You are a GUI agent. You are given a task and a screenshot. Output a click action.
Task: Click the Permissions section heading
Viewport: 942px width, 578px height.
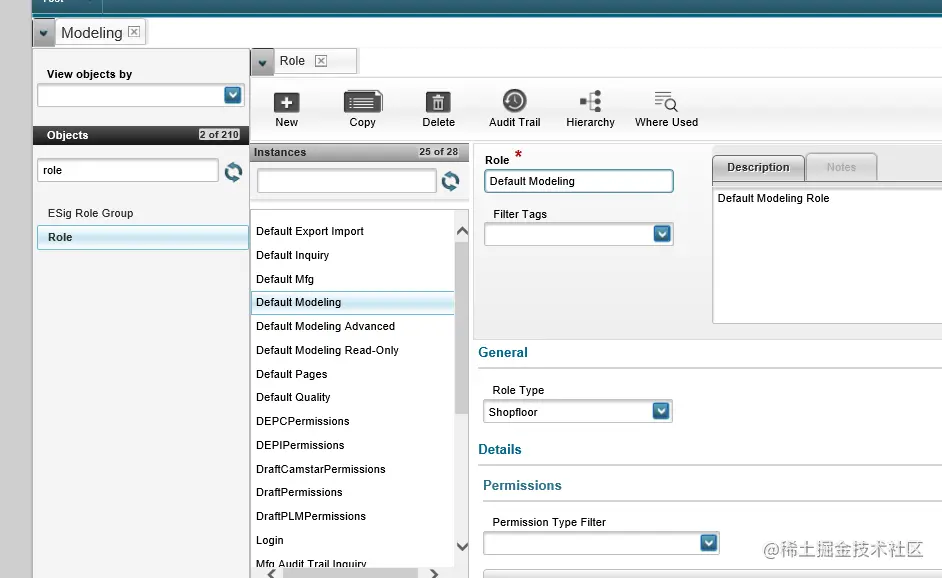point(522,485)
